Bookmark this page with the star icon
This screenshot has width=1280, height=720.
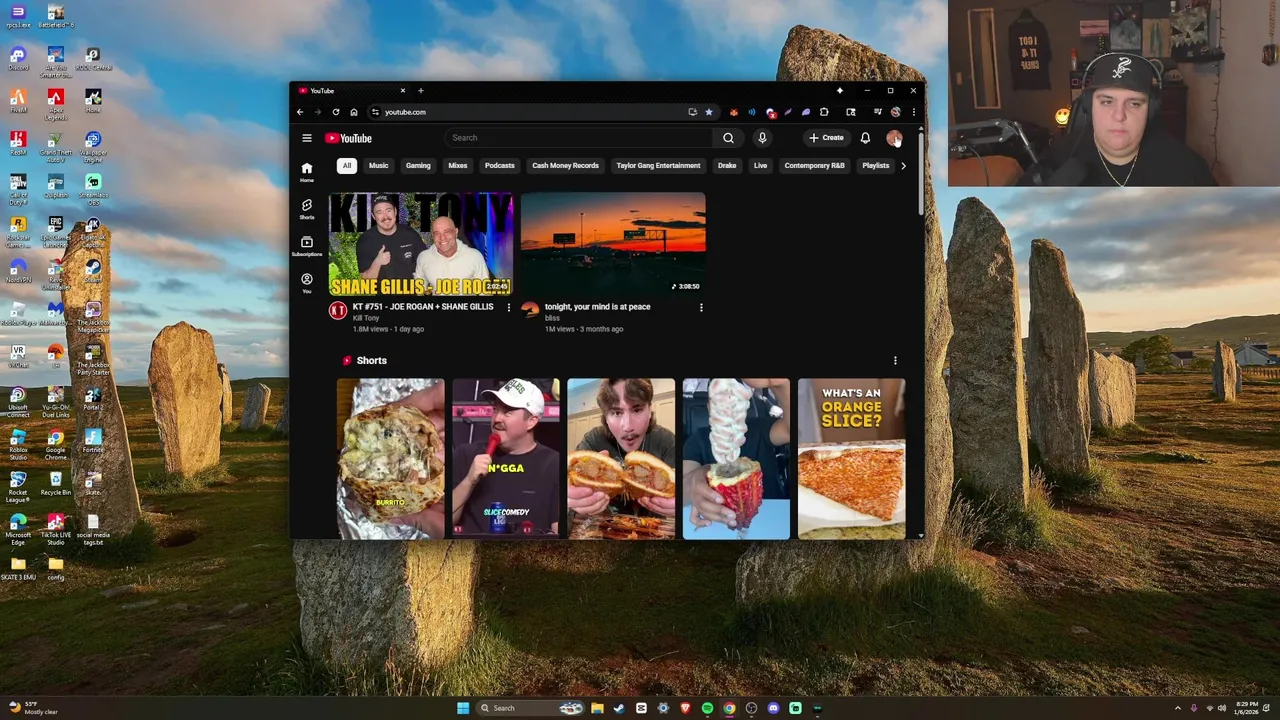tap(709, 112)
